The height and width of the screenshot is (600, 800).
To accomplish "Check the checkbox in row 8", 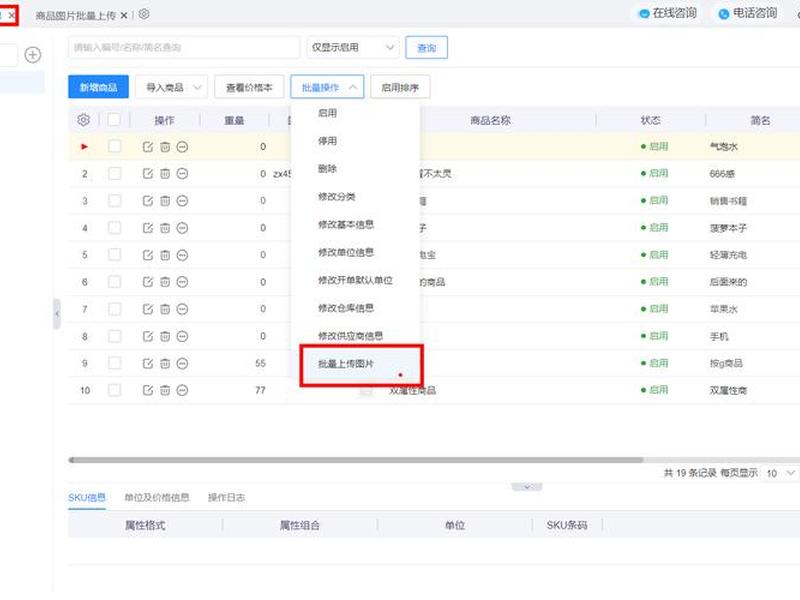I will pos(114,336).
